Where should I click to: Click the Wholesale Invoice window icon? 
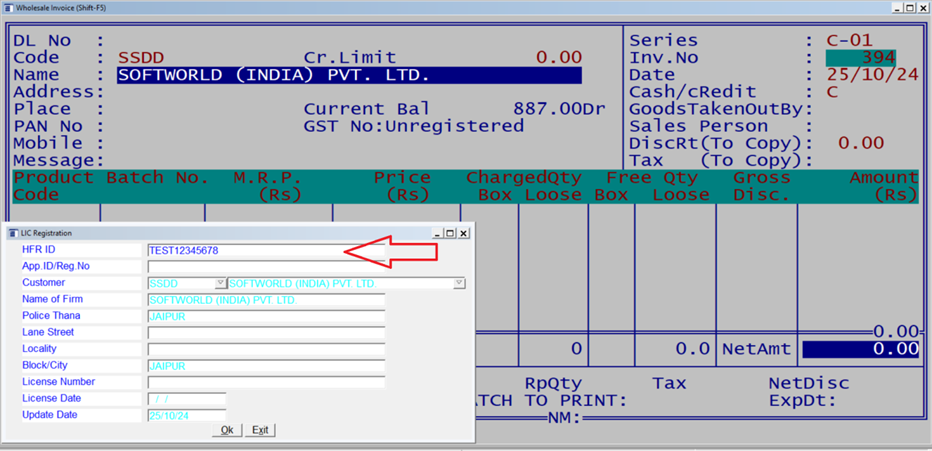[x=8, y=8]
